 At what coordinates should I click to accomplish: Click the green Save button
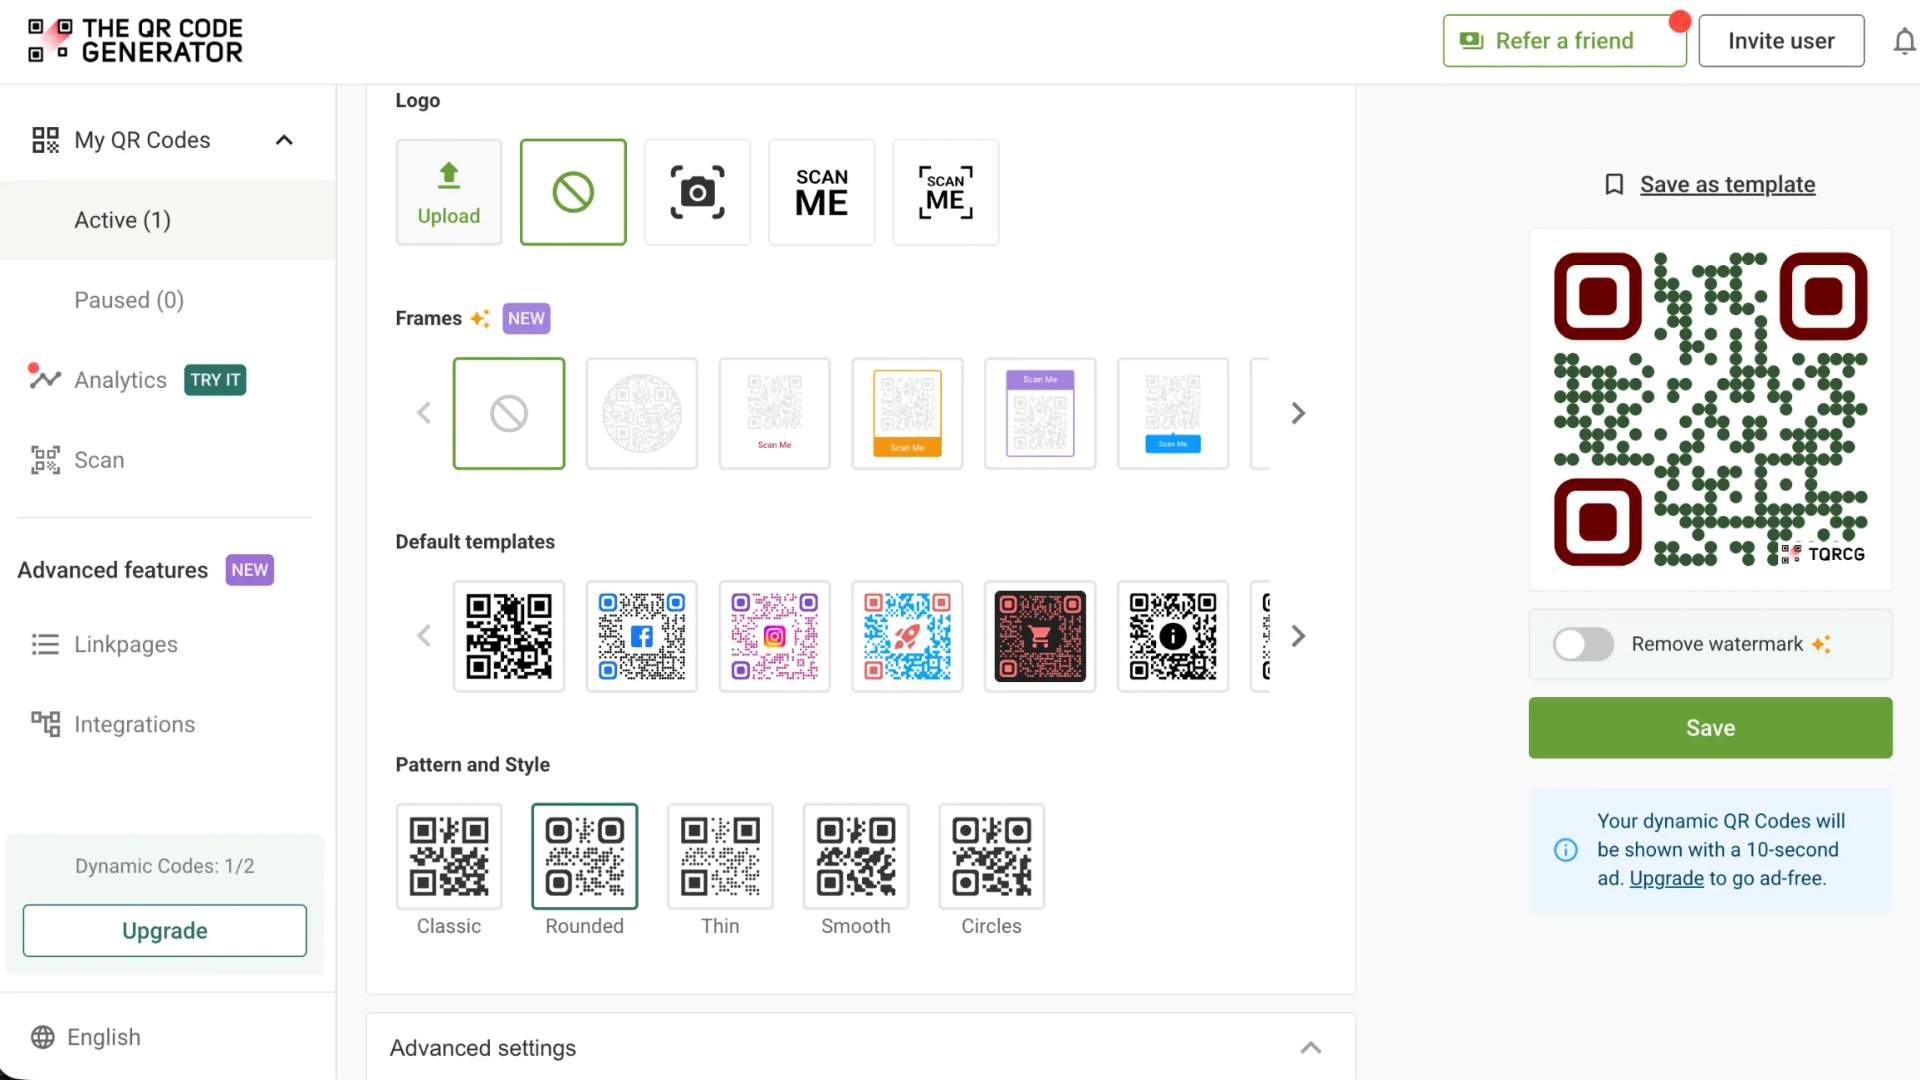[1710, 728]
